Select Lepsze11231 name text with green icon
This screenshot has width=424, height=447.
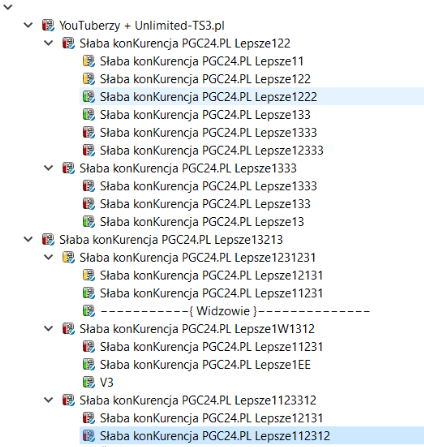point(212,293)
